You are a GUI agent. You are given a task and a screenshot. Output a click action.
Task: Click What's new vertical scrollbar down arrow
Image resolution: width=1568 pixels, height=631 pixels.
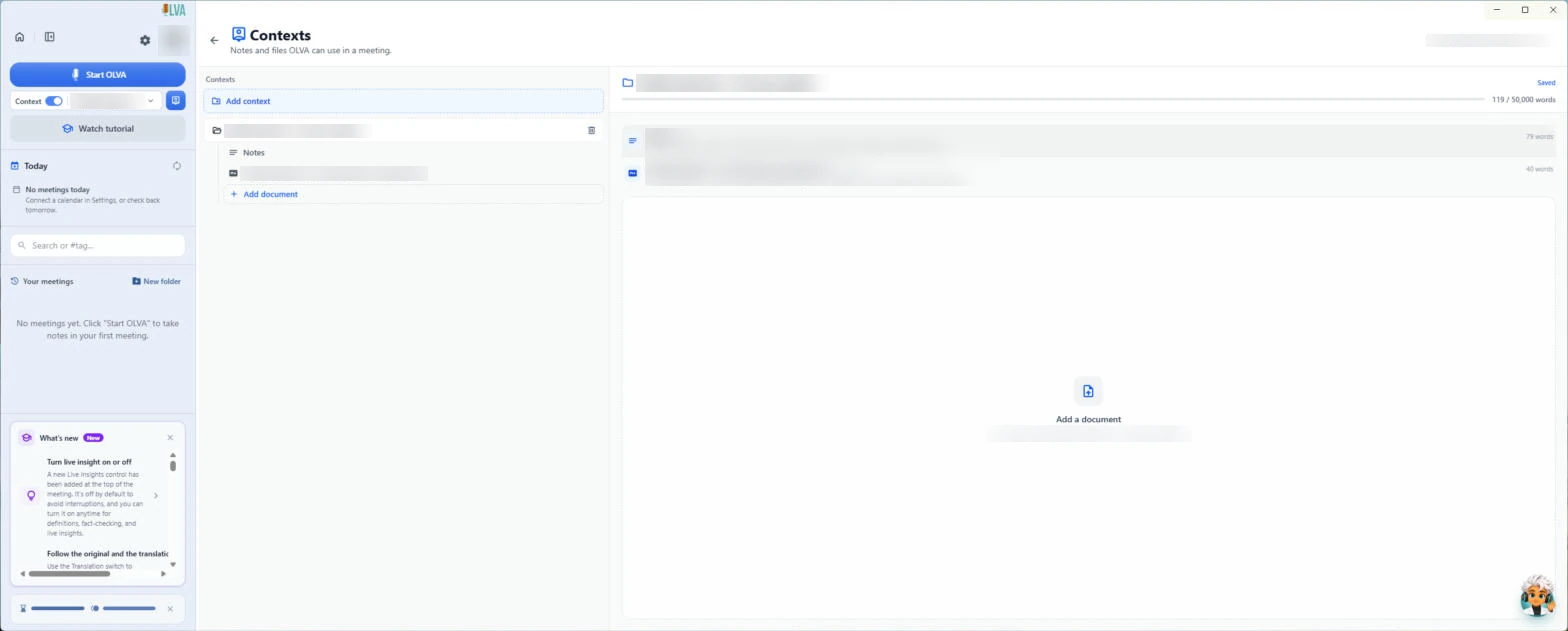click(173, 565)
